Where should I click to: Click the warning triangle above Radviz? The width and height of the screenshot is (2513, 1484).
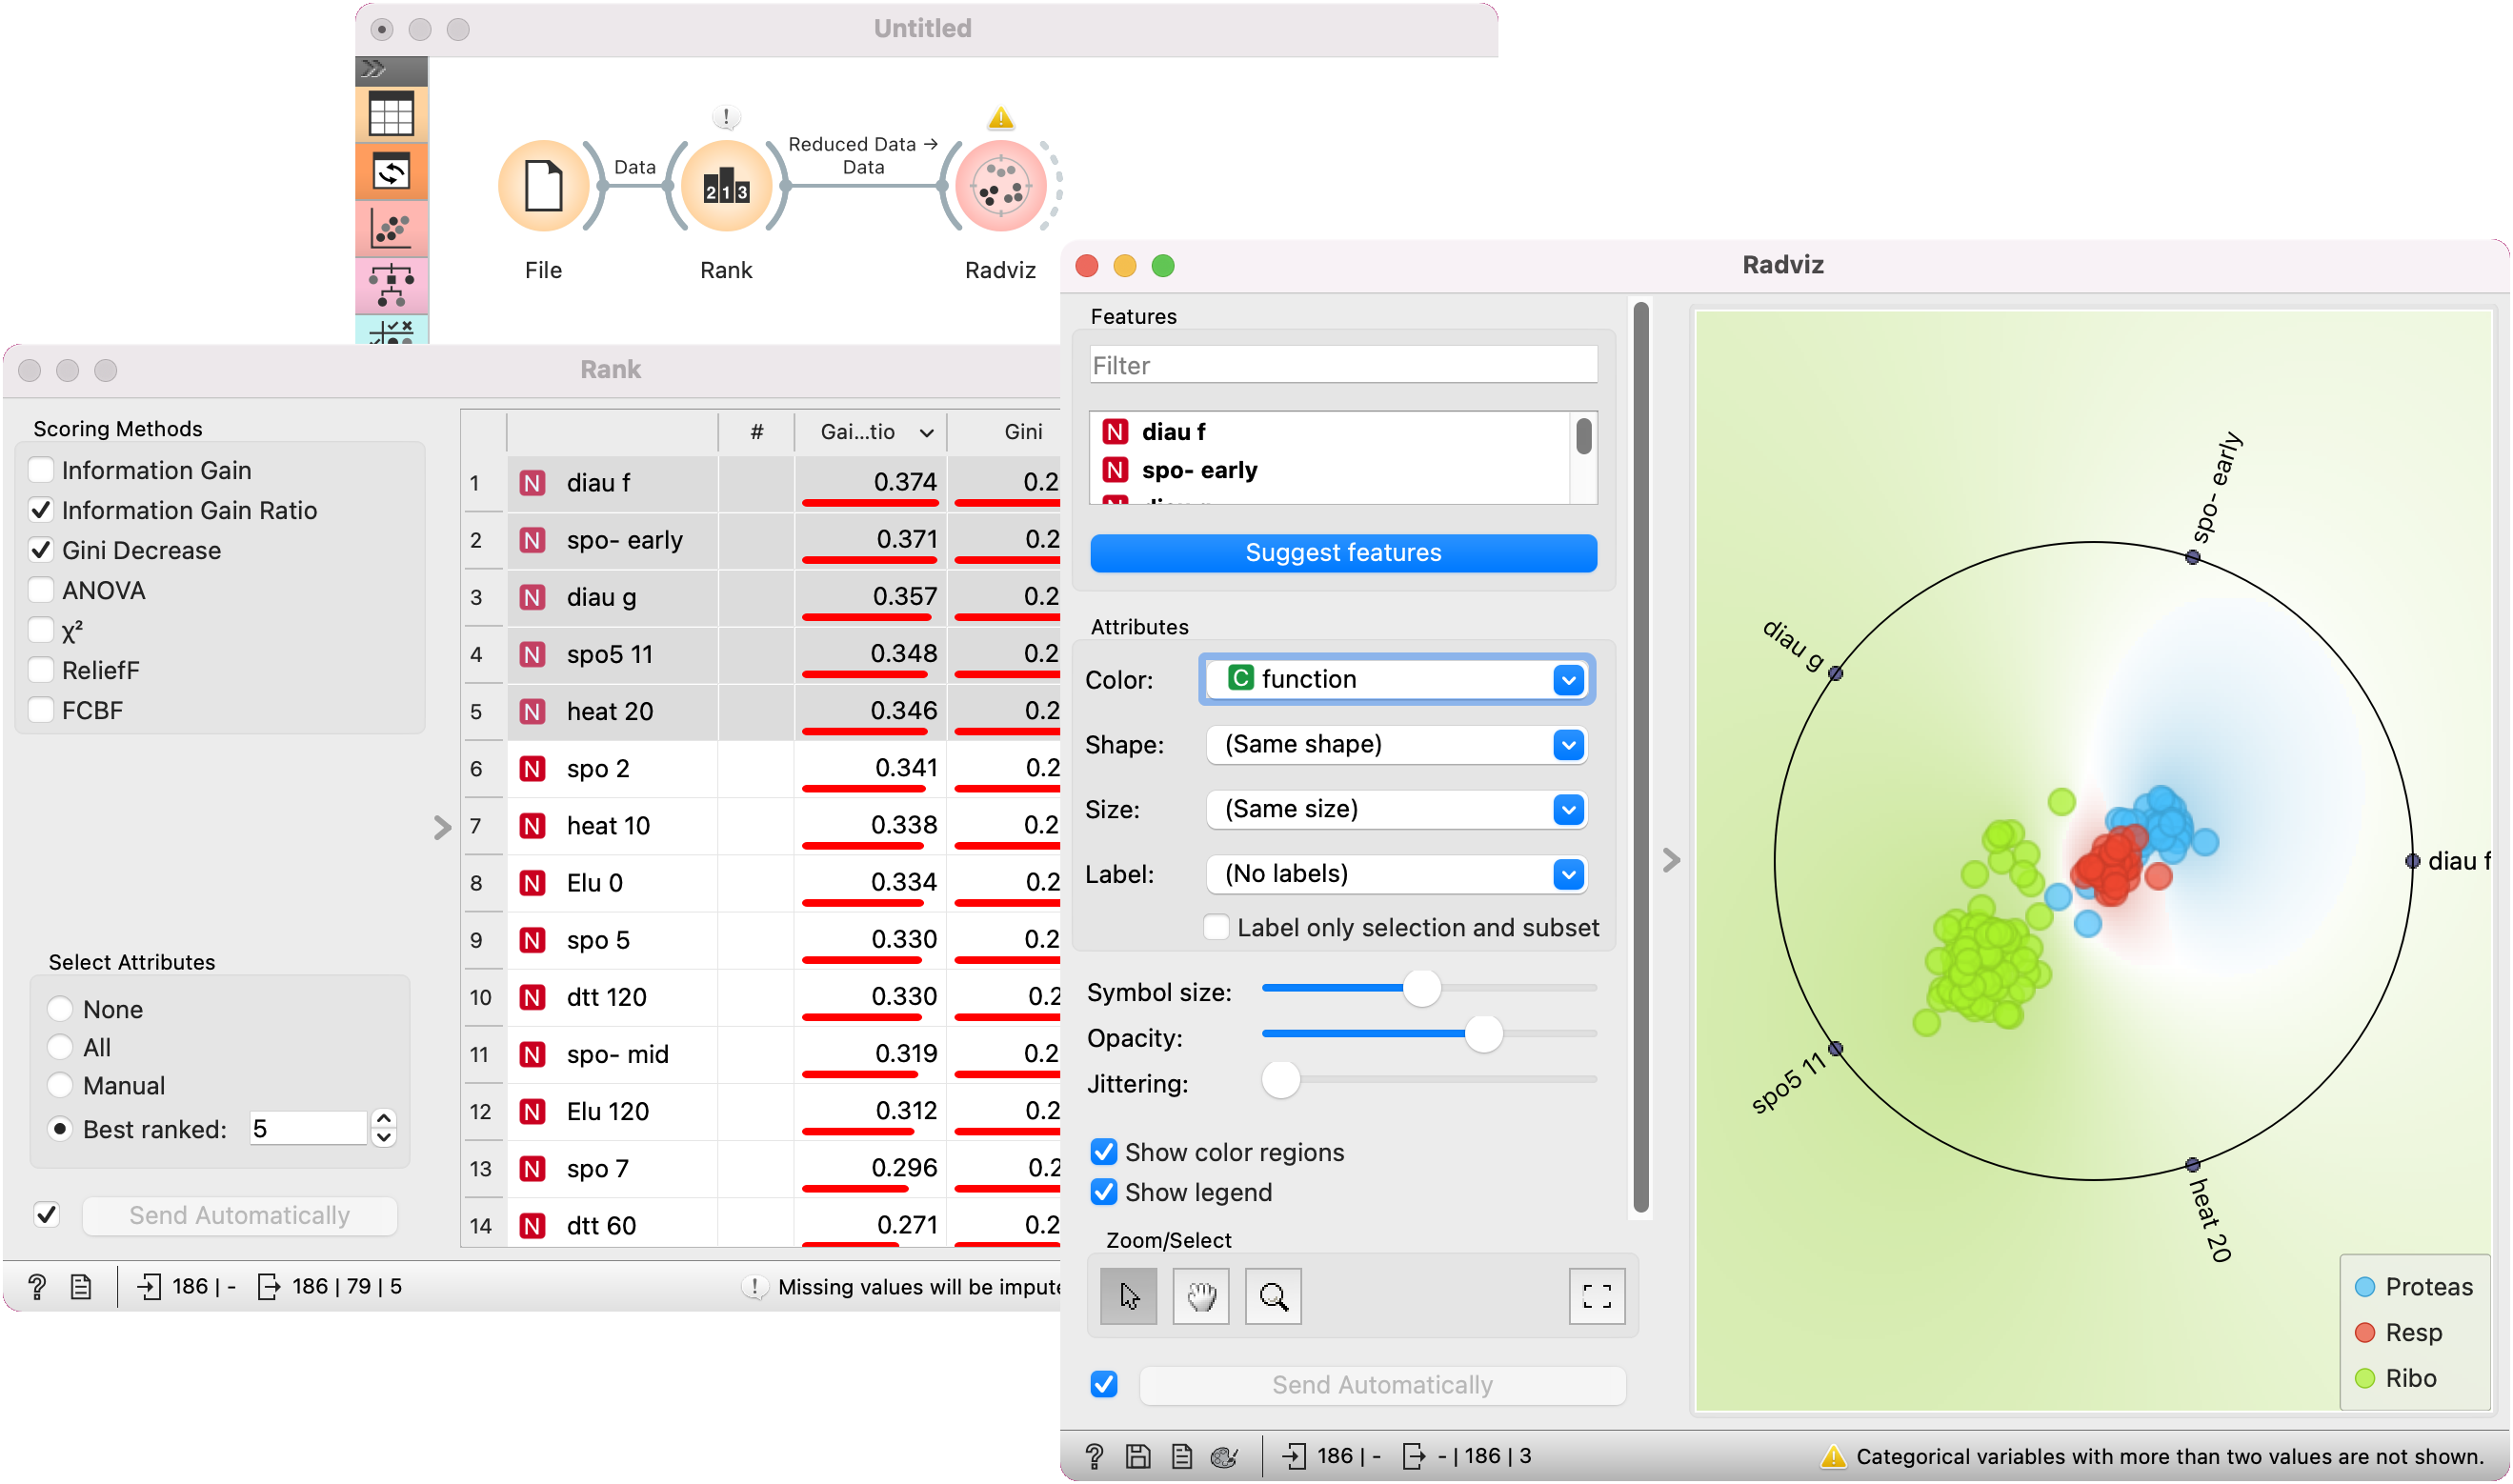pos(1000,118)
